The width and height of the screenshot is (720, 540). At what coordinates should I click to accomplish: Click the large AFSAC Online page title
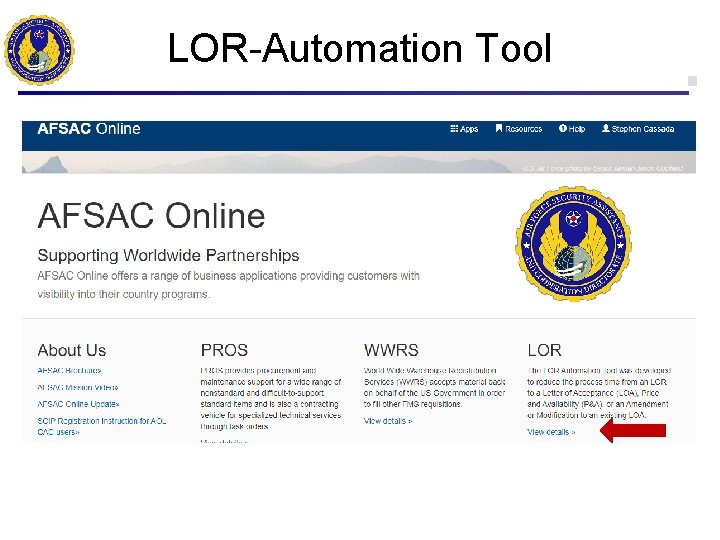click(x=151, y=216)
